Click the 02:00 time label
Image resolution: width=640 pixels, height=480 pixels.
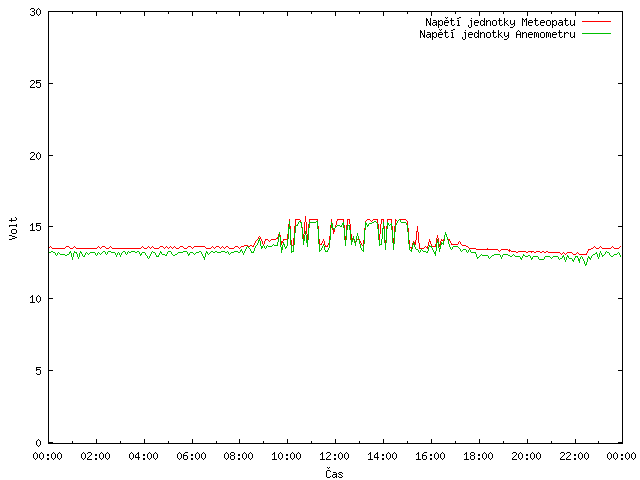click(x=96, y=456)
